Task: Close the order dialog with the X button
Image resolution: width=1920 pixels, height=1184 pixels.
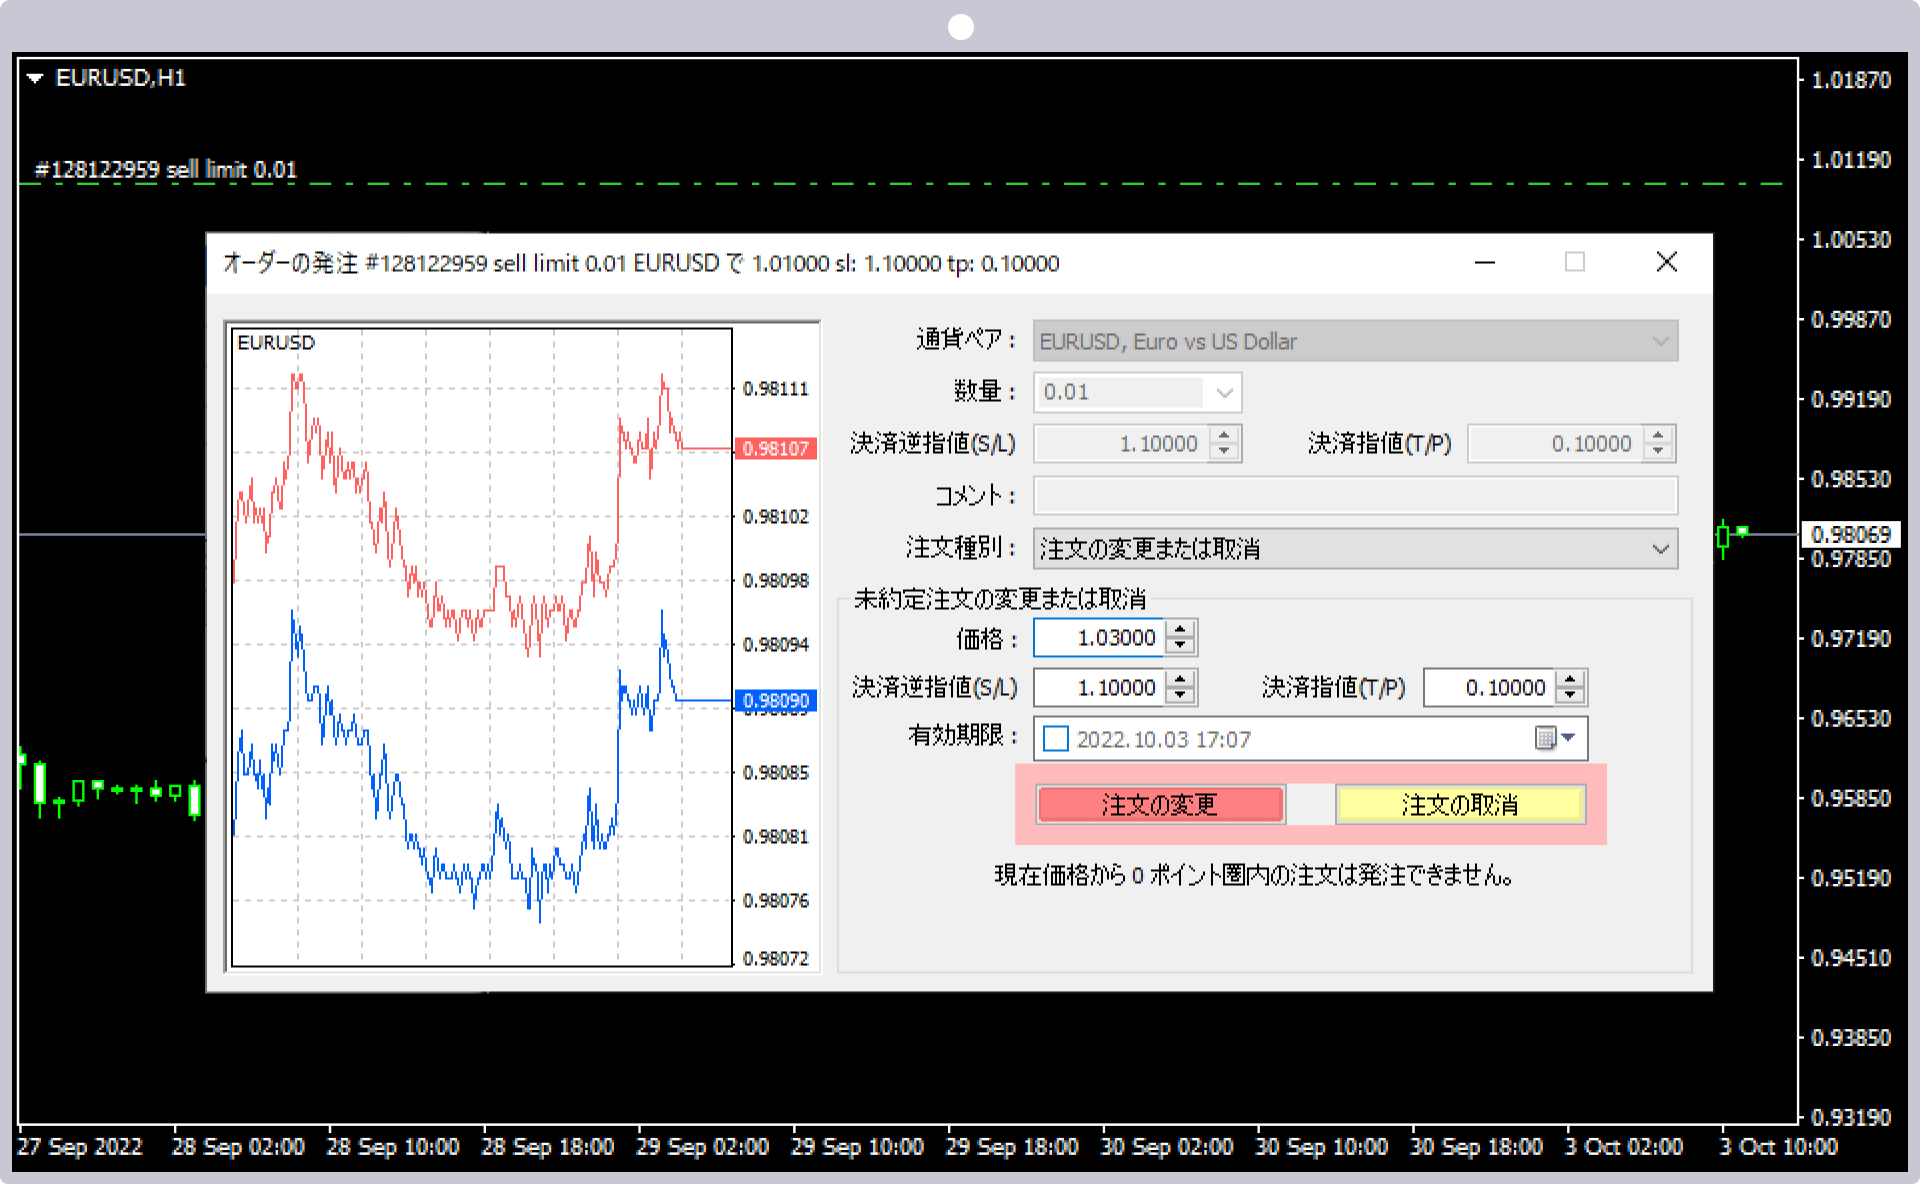Action: [x=1666, y=262]
